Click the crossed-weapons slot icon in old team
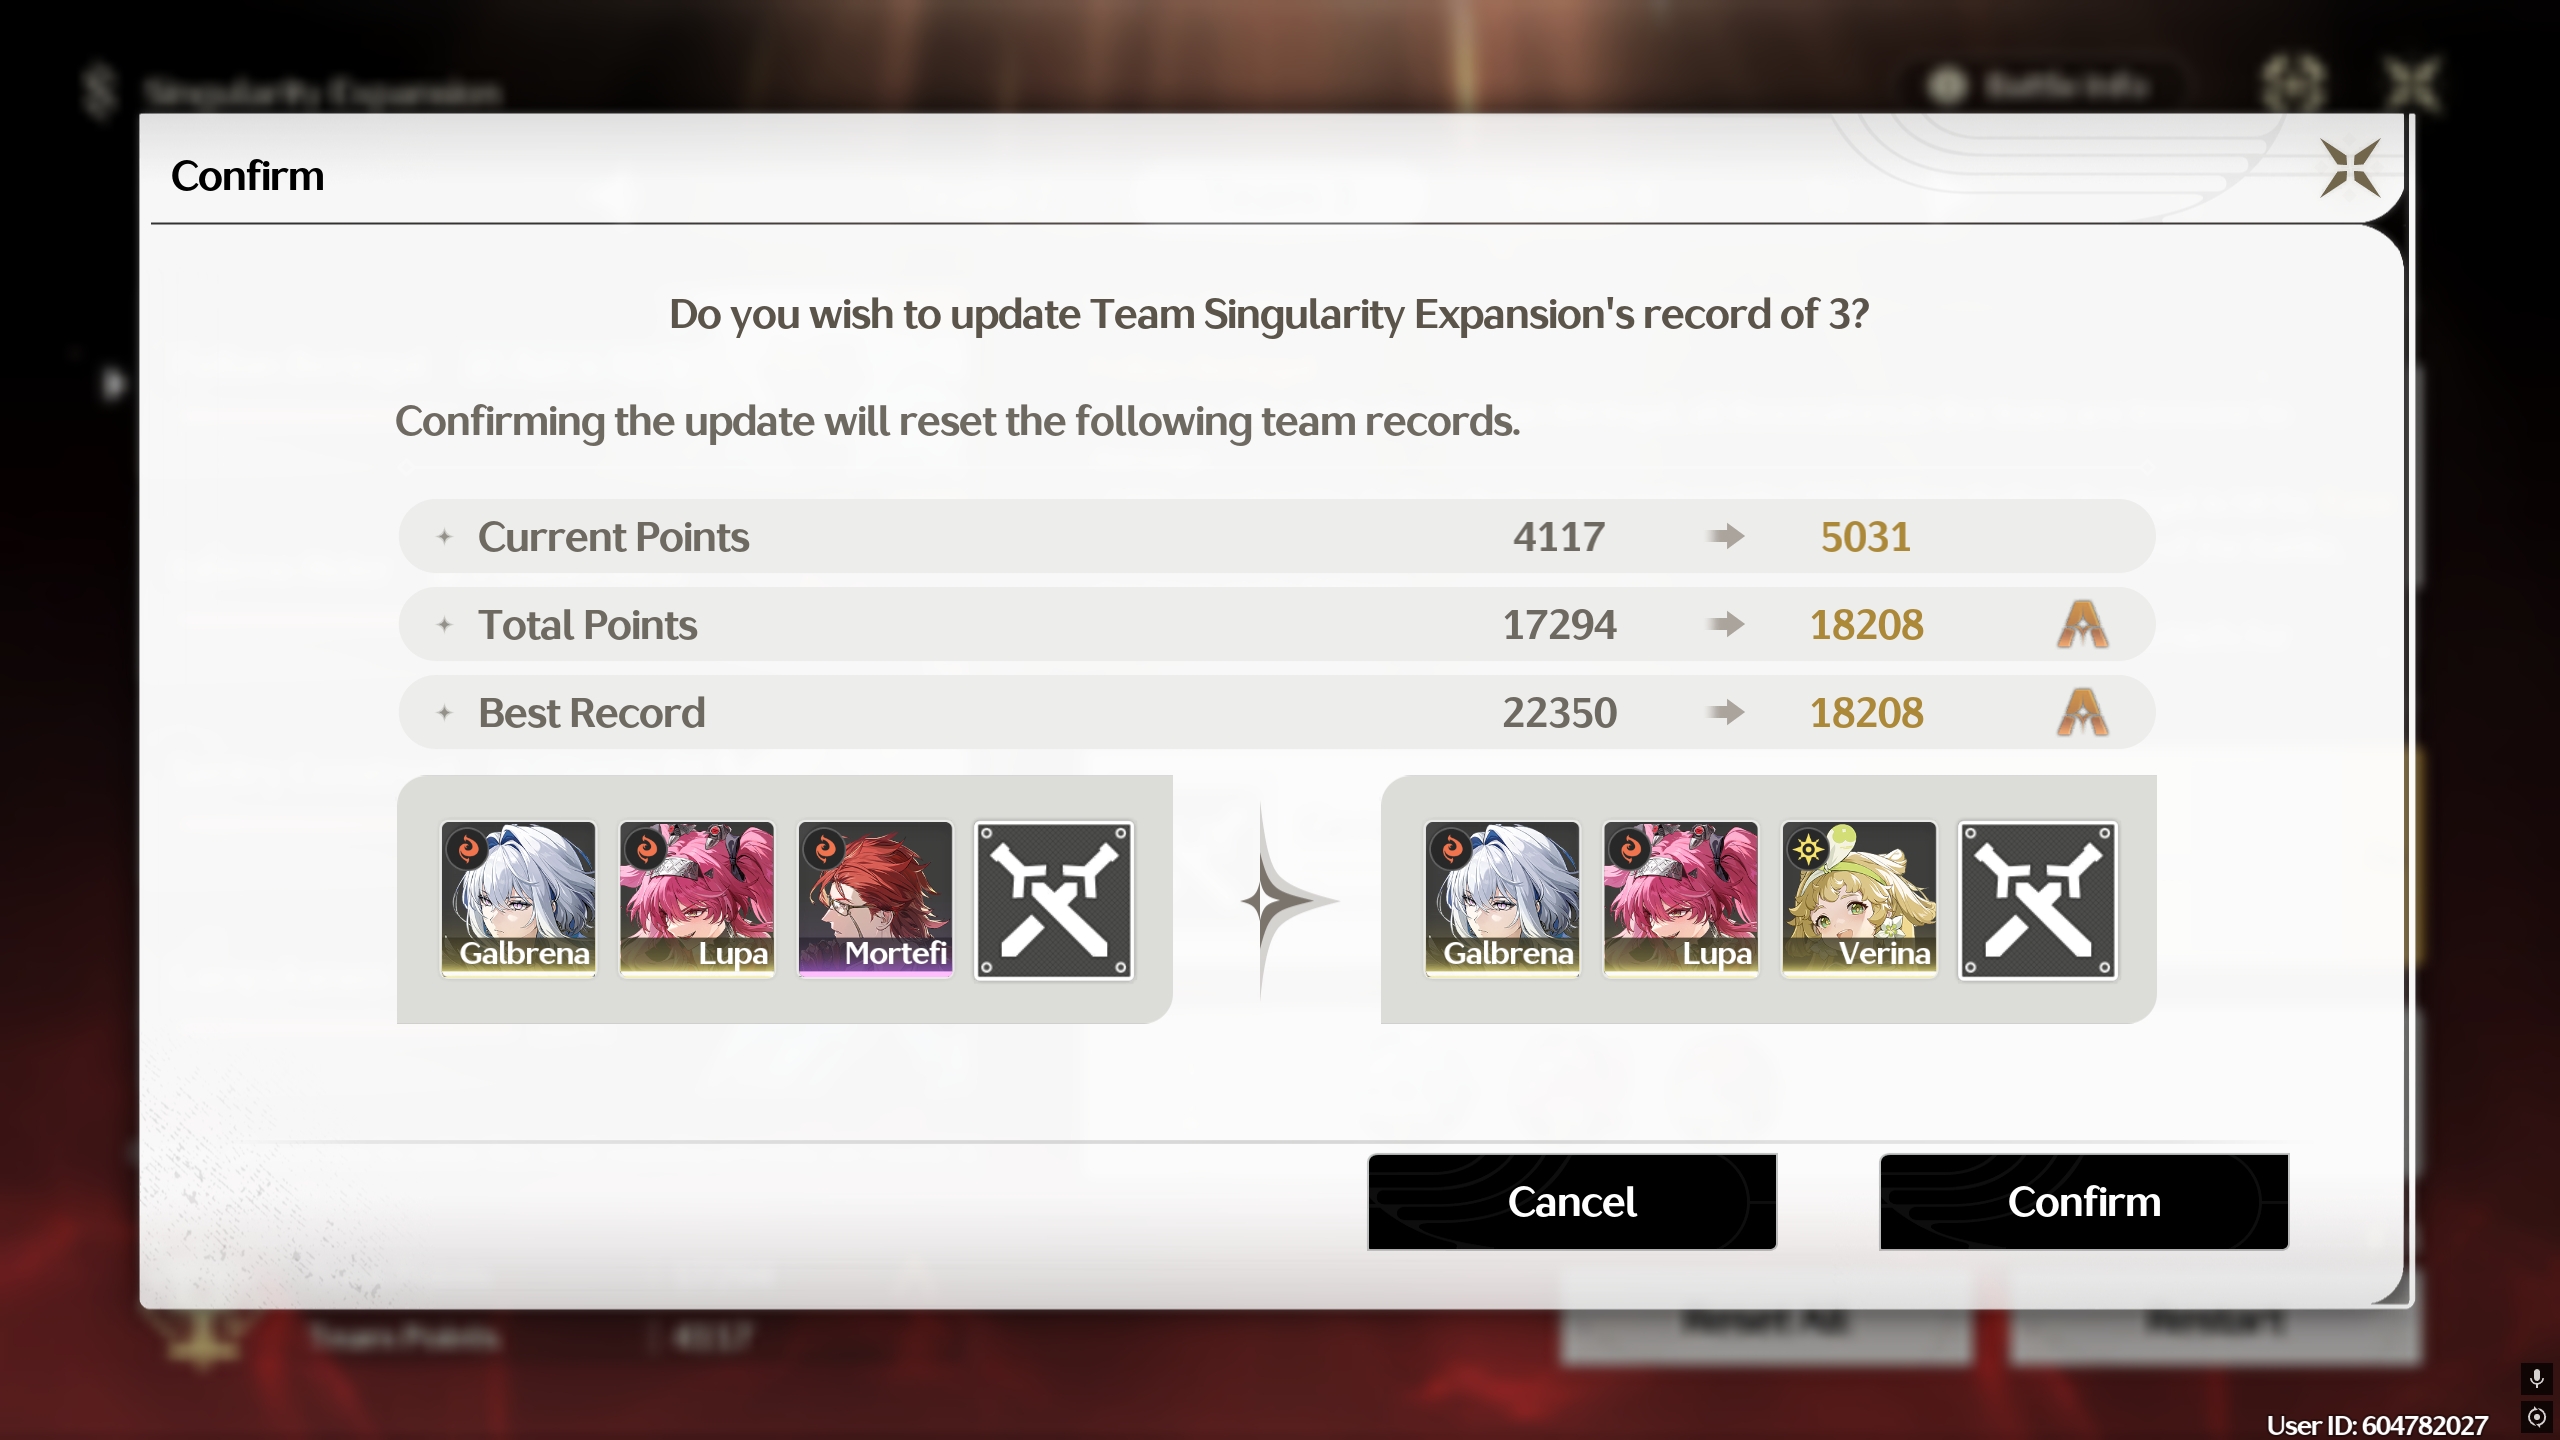The width and height of the screenshot is (2560, 1440). pos(1054,900)
